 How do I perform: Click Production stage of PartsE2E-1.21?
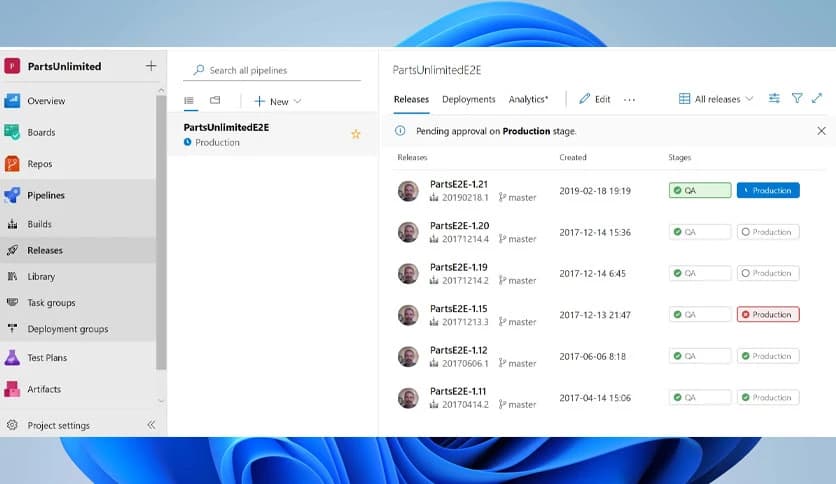[x=768, y=190]
